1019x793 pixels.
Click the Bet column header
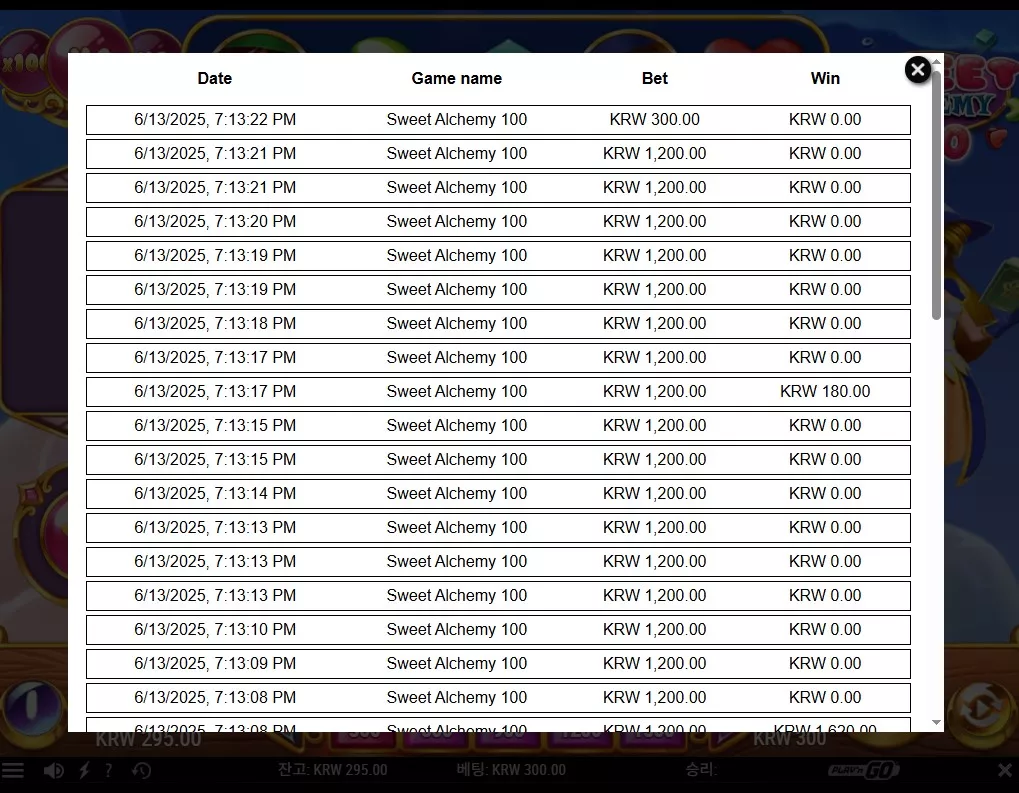(x=654, y=78)
